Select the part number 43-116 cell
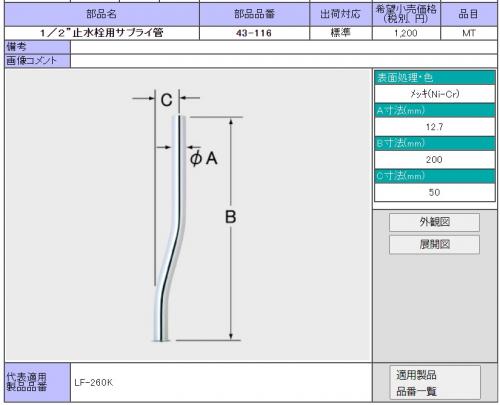 point(254,33)
